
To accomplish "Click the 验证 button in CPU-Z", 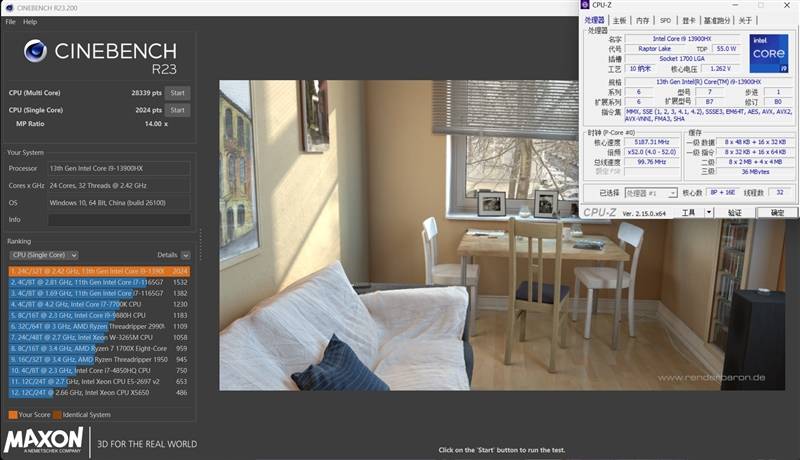I will pyautogui.click(x=734, y=213).
